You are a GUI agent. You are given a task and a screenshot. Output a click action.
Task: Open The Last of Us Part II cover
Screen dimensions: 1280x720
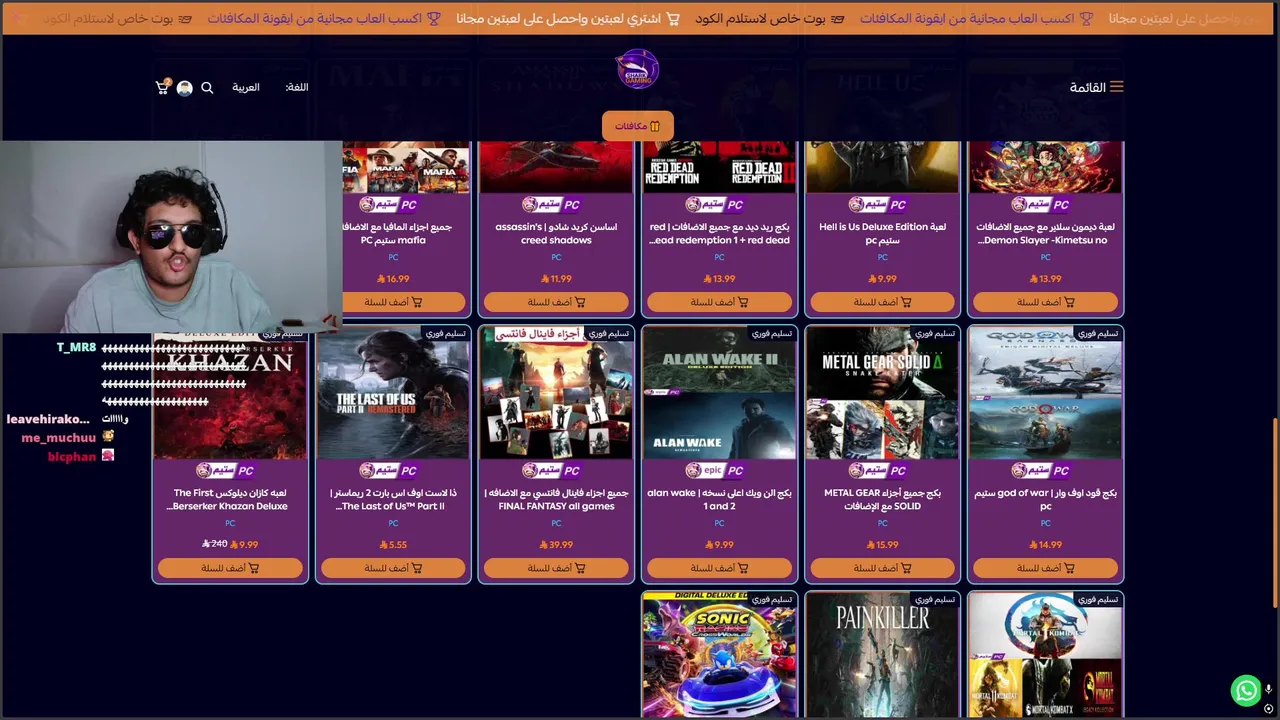(x=393, y=393)
